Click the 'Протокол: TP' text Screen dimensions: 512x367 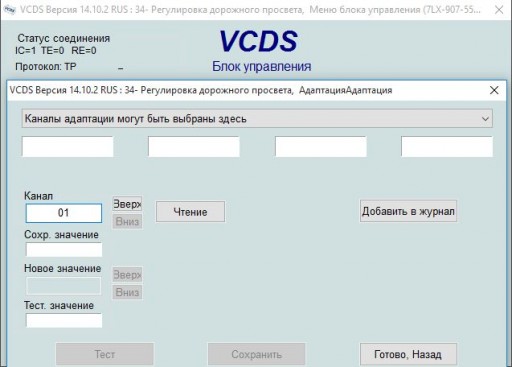[x=46, y=67]
